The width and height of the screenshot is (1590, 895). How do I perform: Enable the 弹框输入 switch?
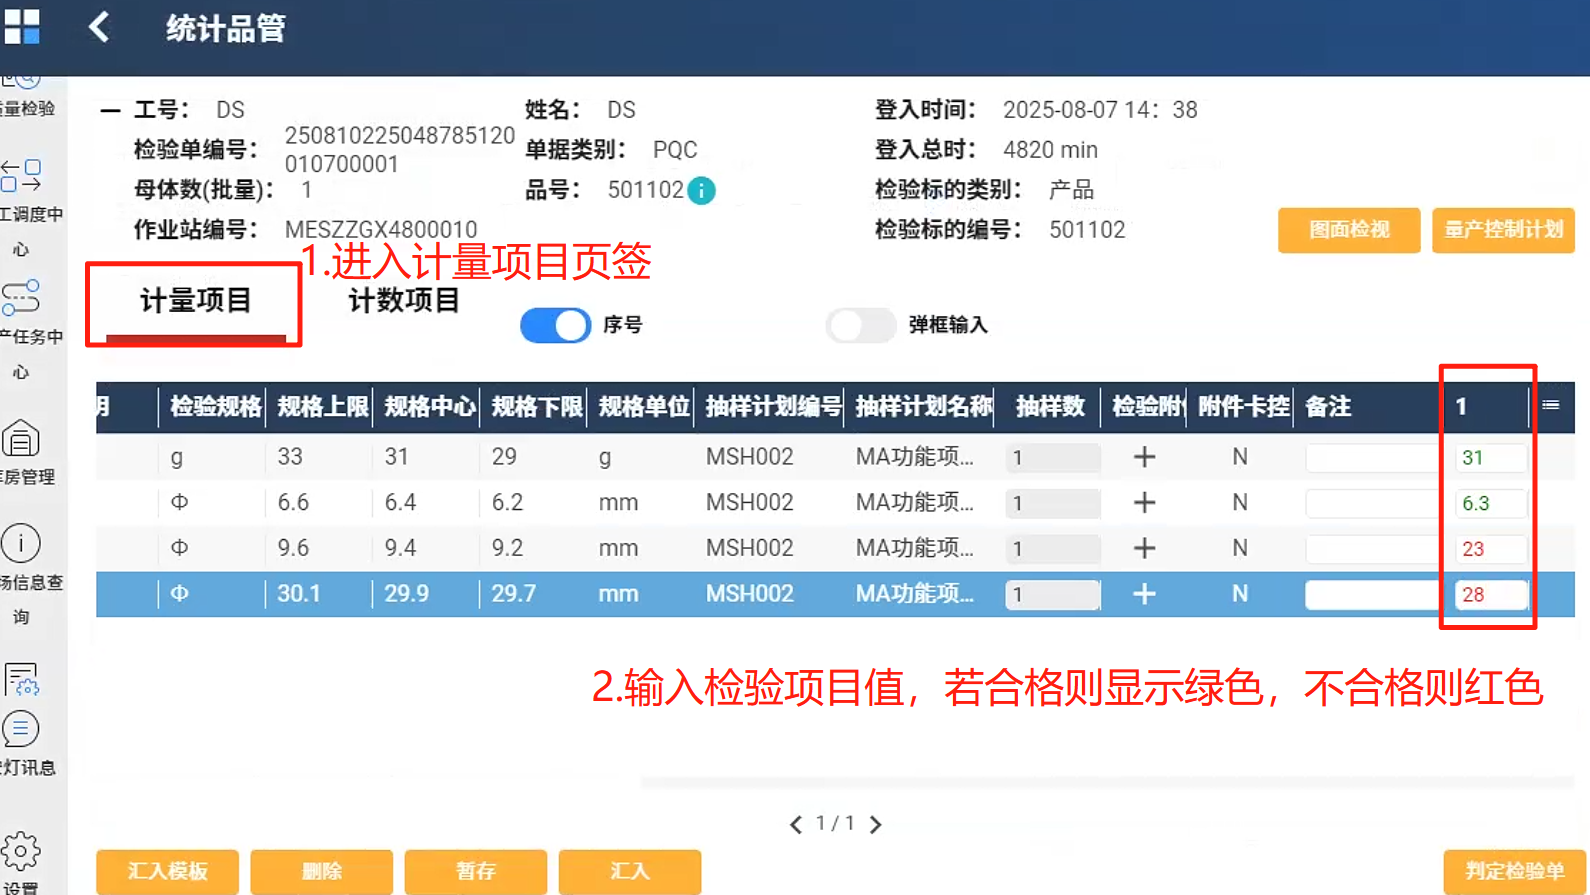click(x=860, y=325)
